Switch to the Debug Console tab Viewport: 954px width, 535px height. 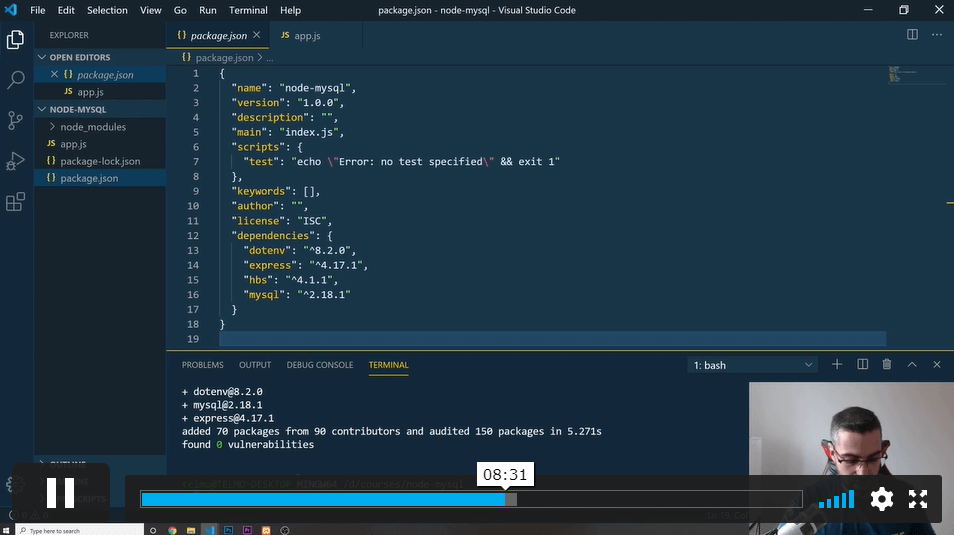coord(320,365)
